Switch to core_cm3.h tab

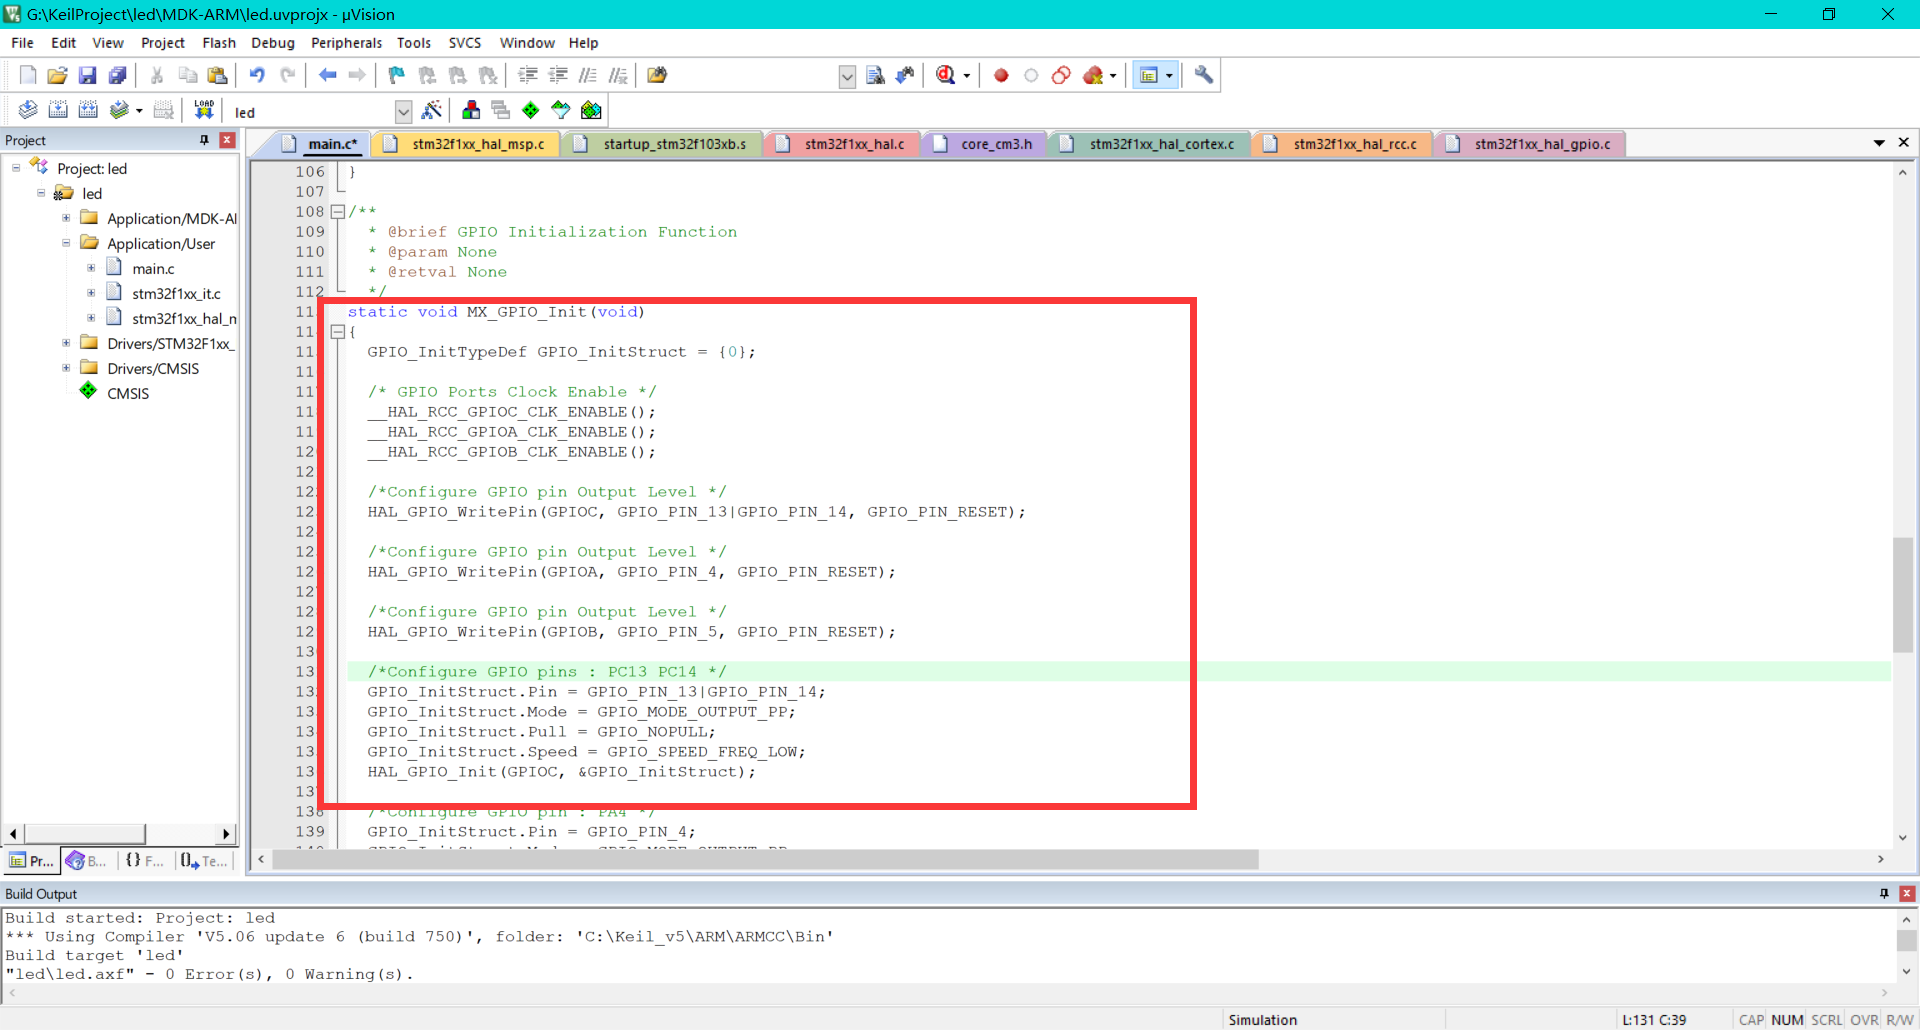tap(984, 144)
